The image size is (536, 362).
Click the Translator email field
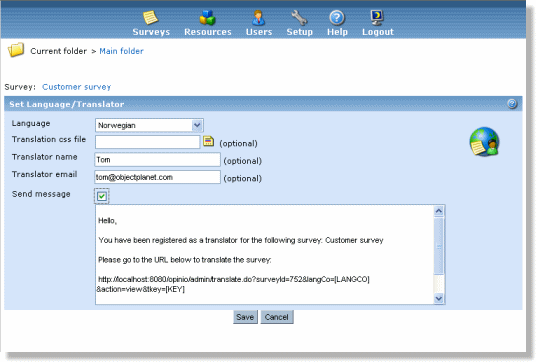click(157, 177)
